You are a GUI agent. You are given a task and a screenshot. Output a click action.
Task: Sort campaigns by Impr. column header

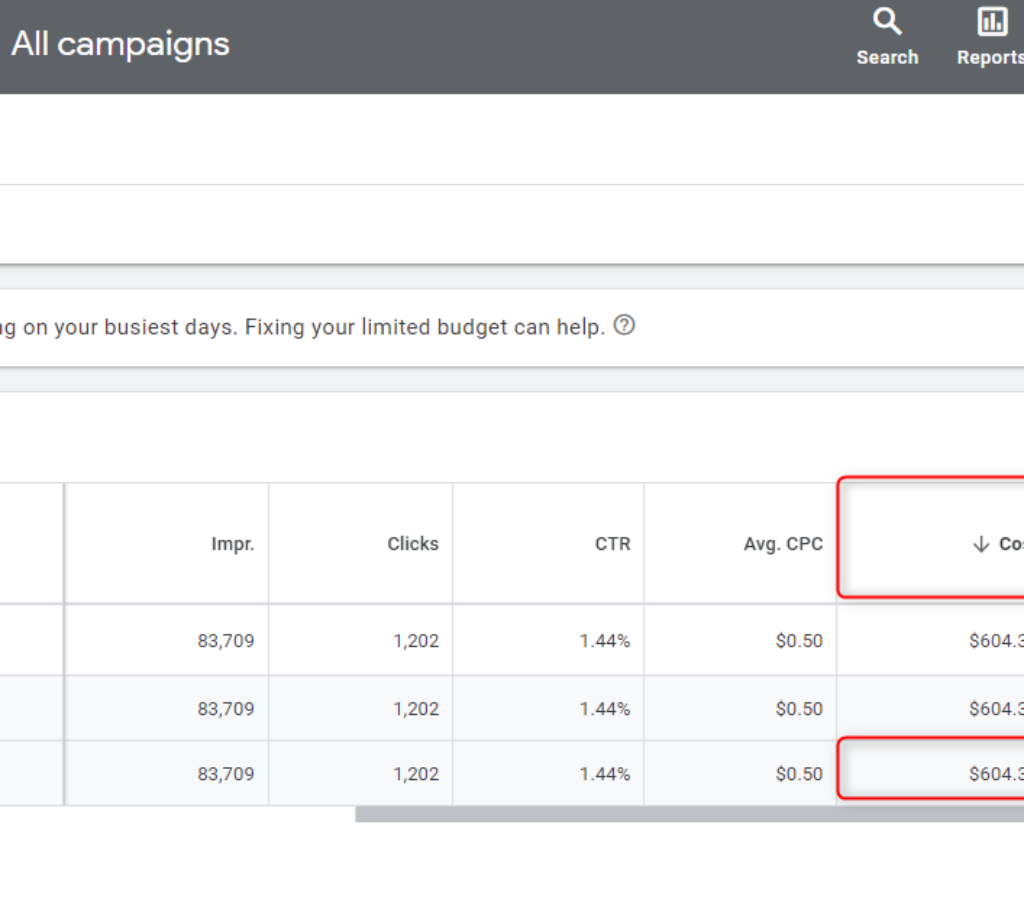(x=234, y=544)
